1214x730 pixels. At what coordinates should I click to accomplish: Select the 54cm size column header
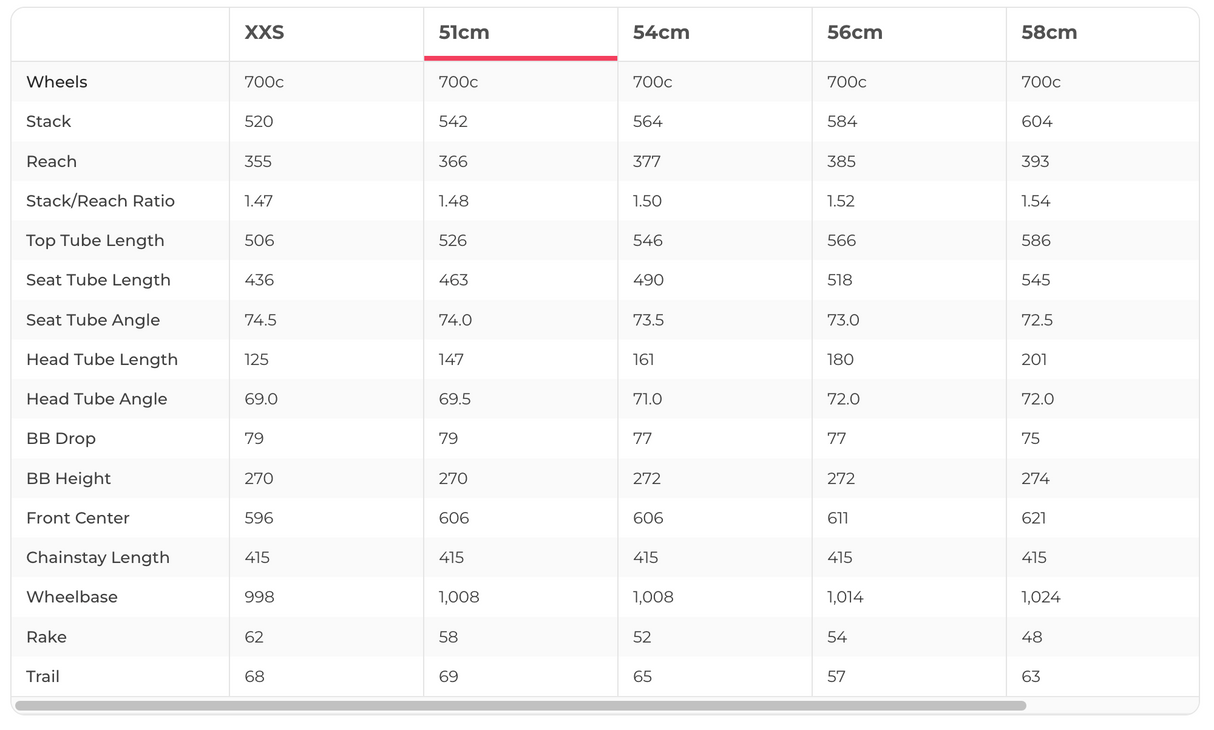pyautogui.click(x=661, y=33)
